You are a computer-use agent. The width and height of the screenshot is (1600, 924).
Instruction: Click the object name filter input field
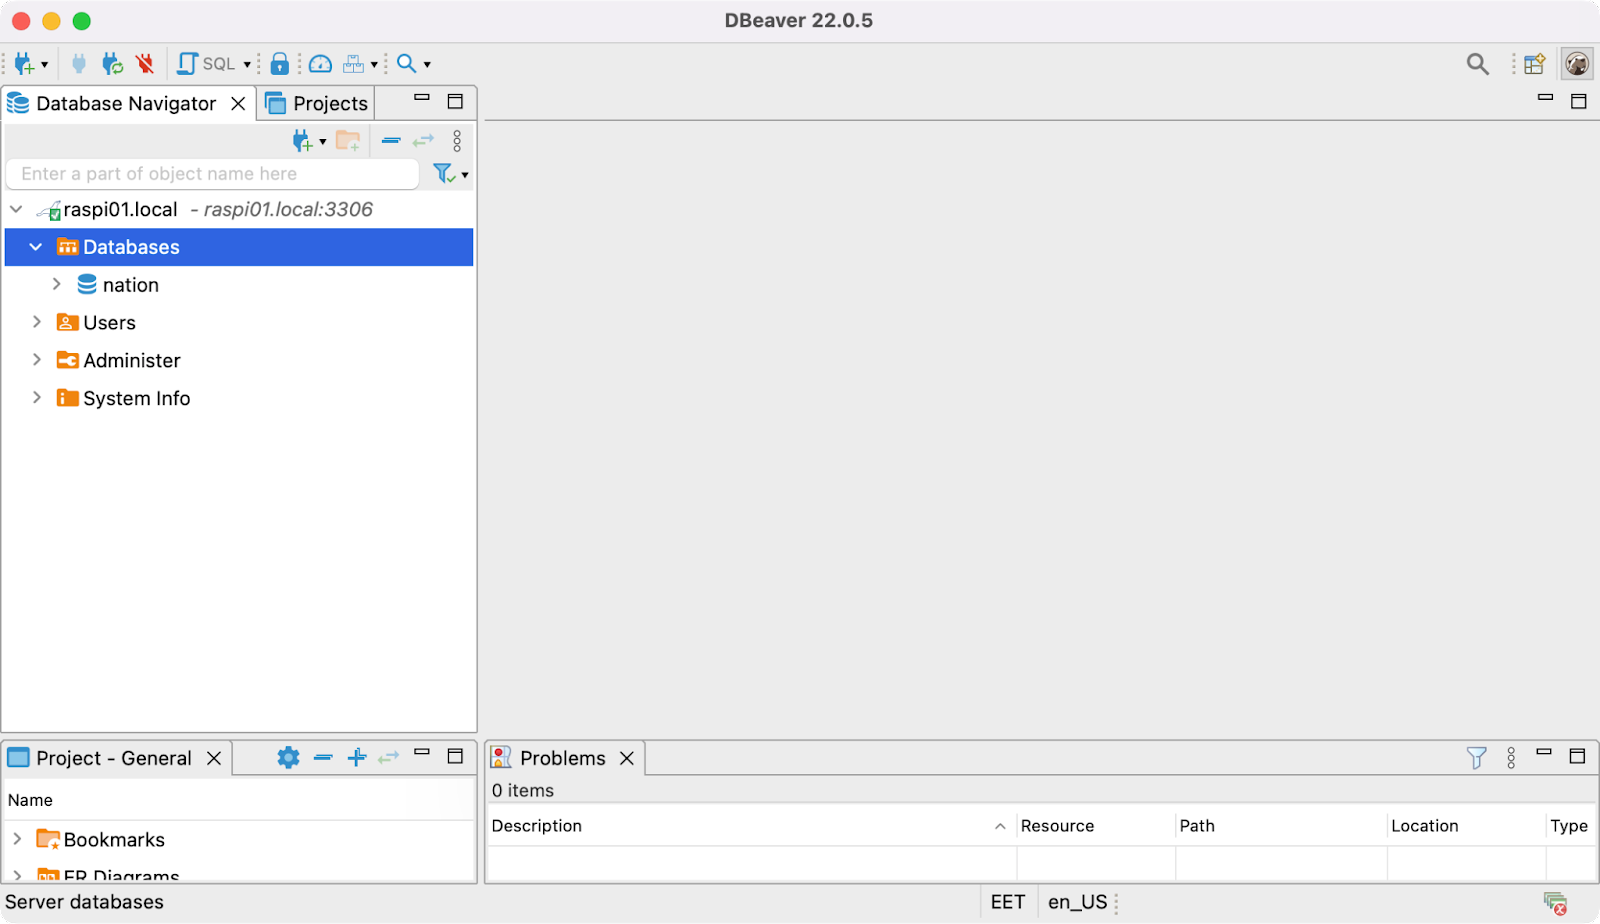(212, 174)
